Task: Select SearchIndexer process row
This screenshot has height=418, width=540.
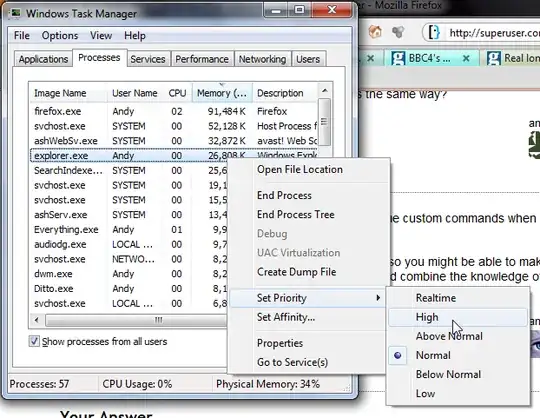Action: click(x=129, y=170)
